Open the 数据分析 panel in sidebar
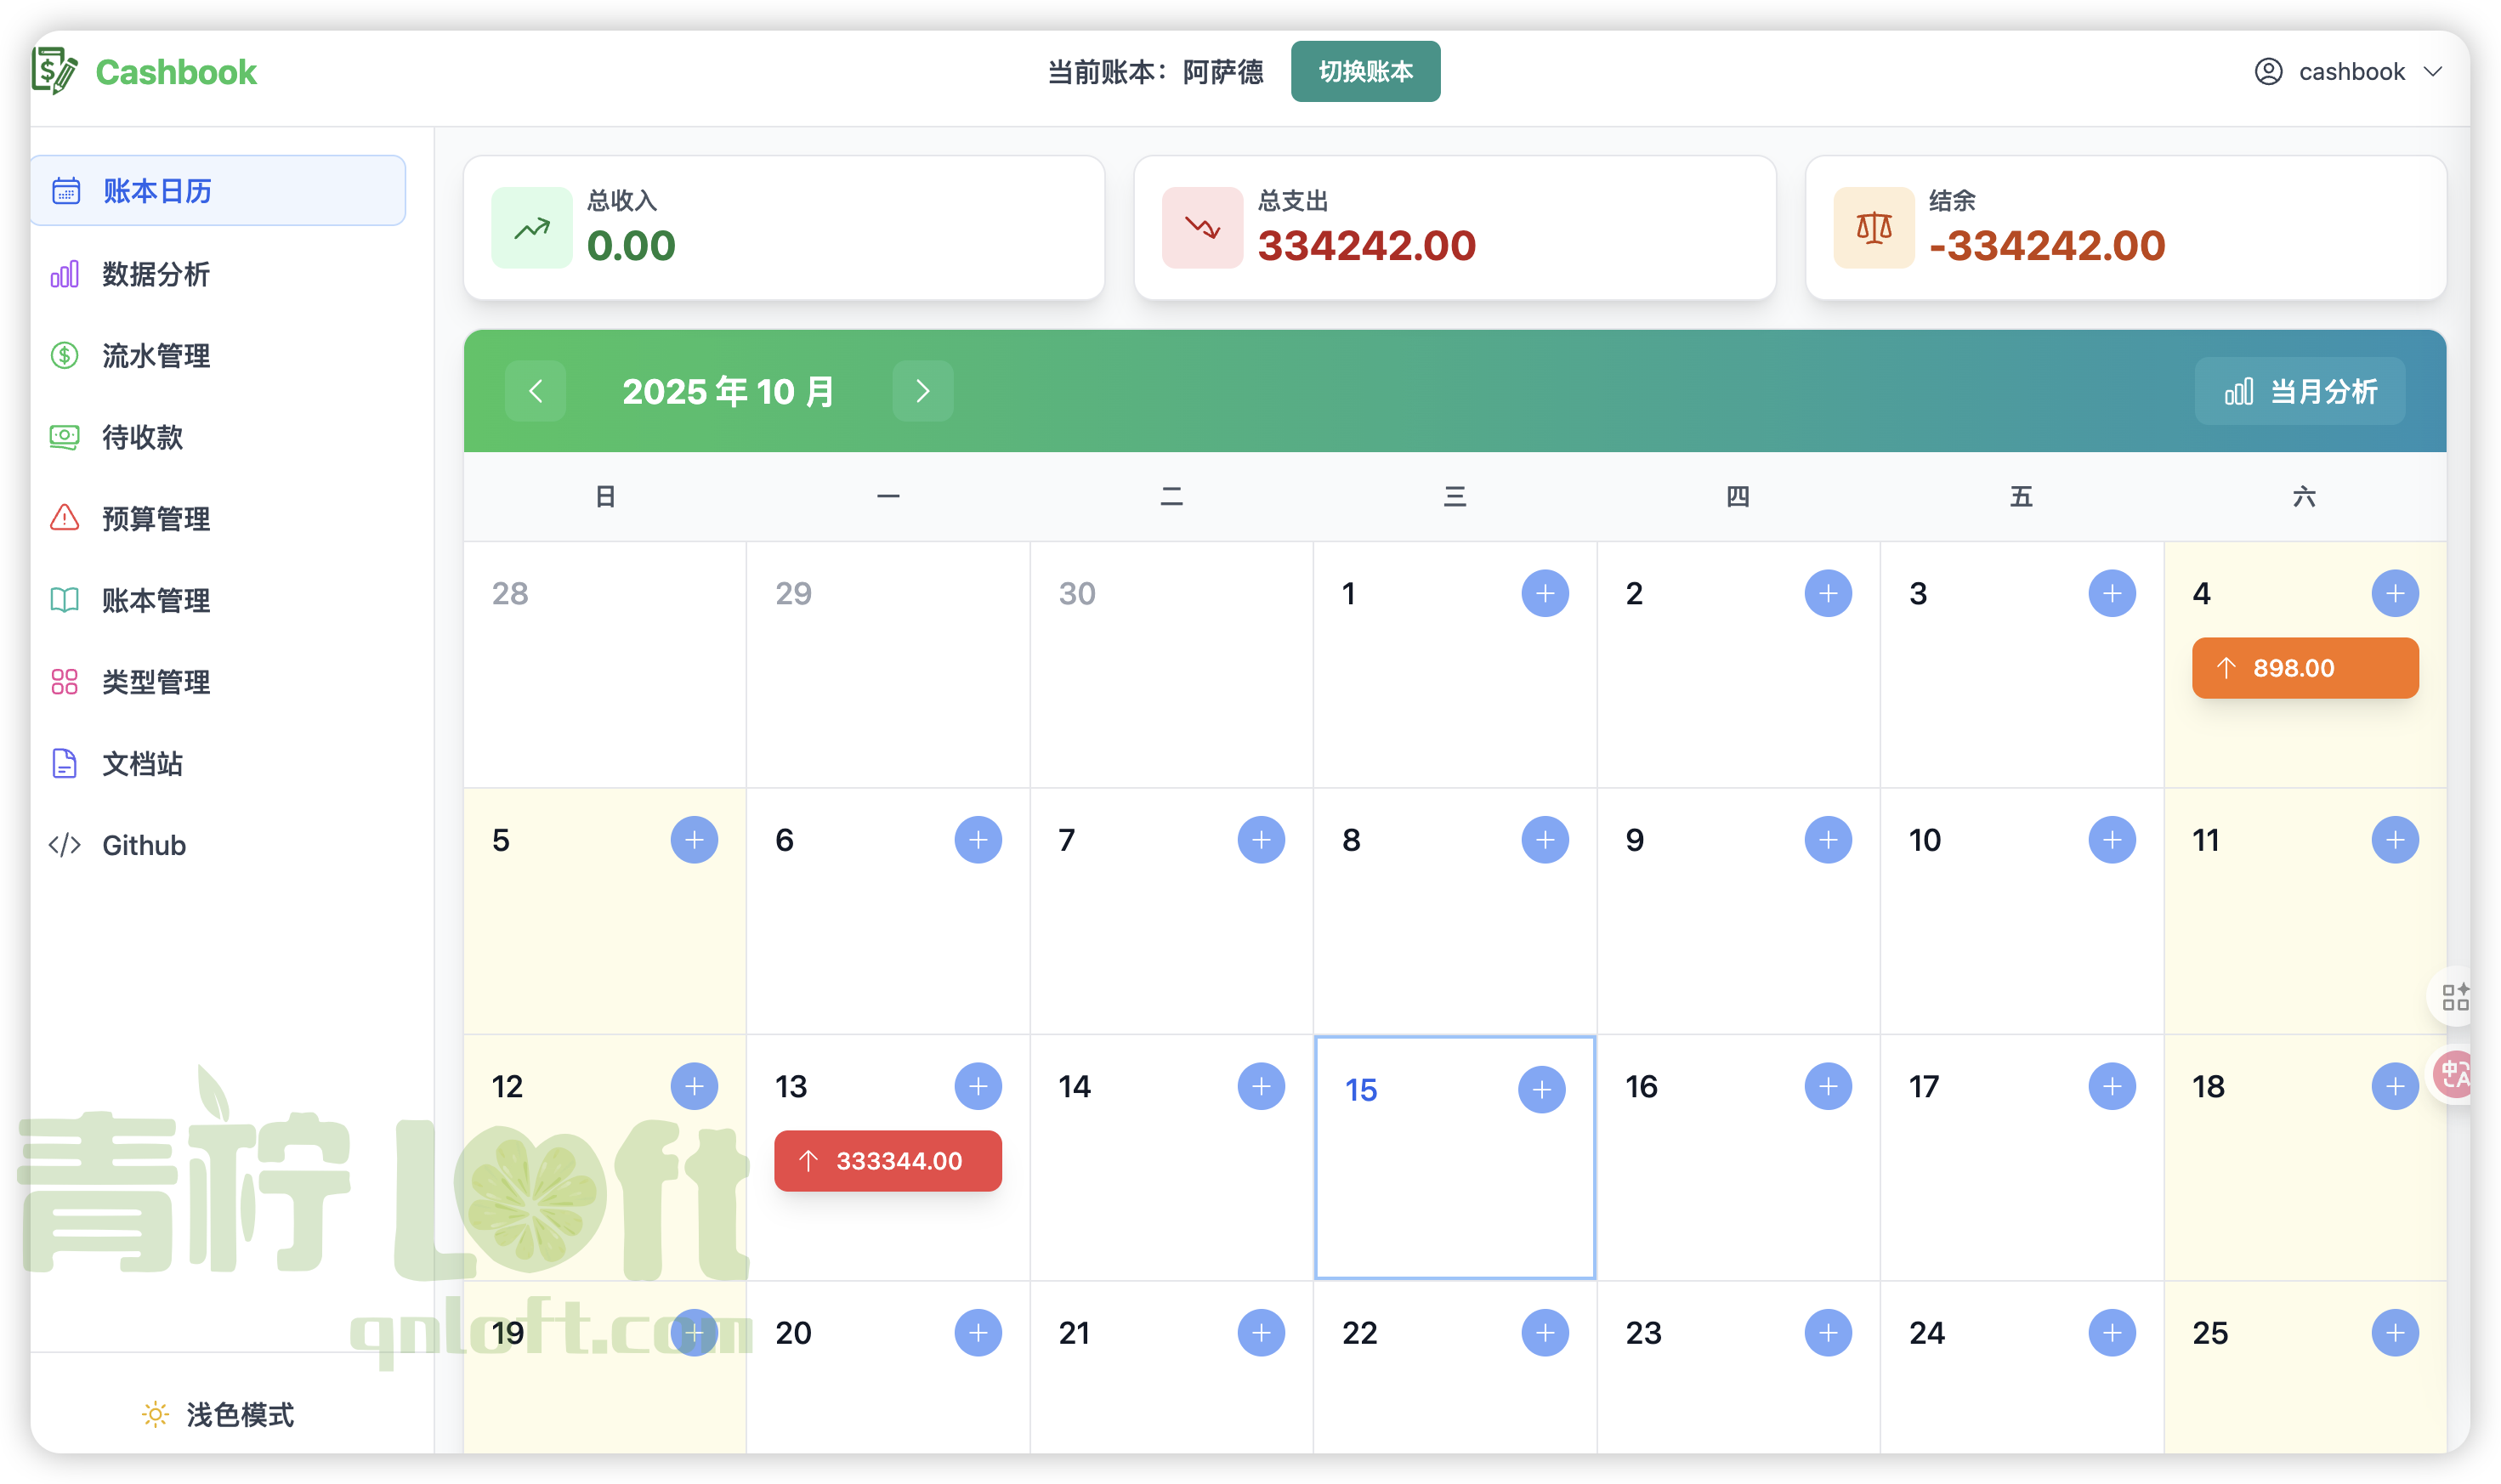Screen dimensions: 2501x1484 [155, 274]
